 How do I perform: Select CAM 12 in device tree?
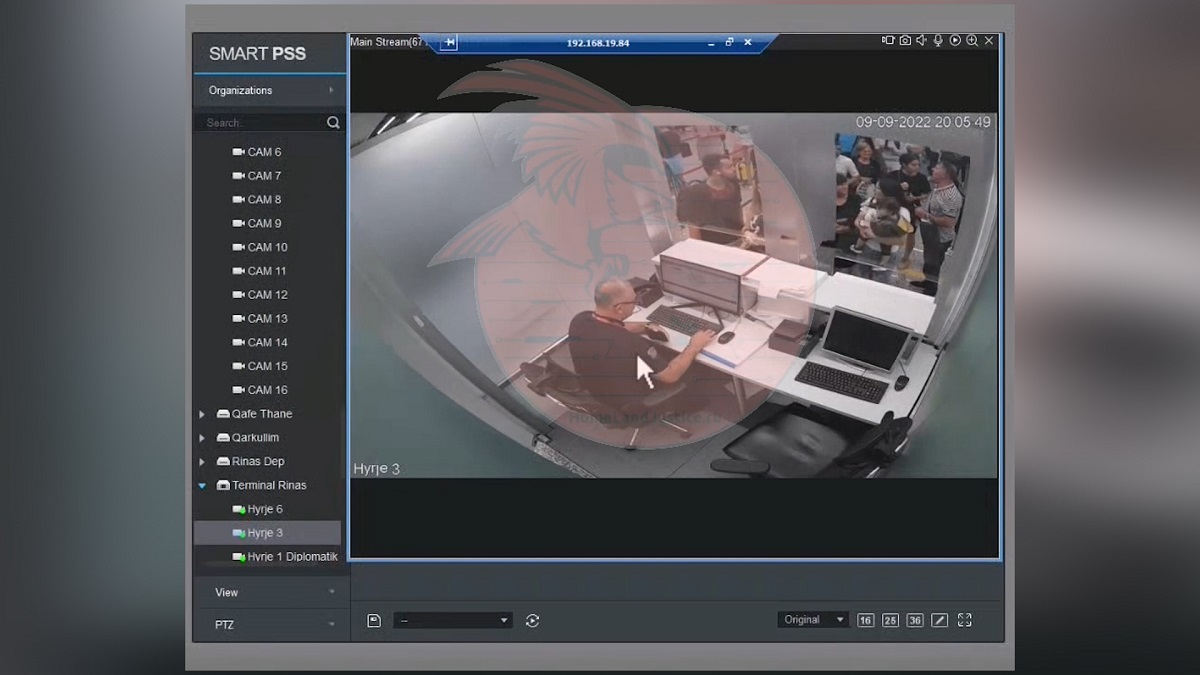[x=267, y=295]
